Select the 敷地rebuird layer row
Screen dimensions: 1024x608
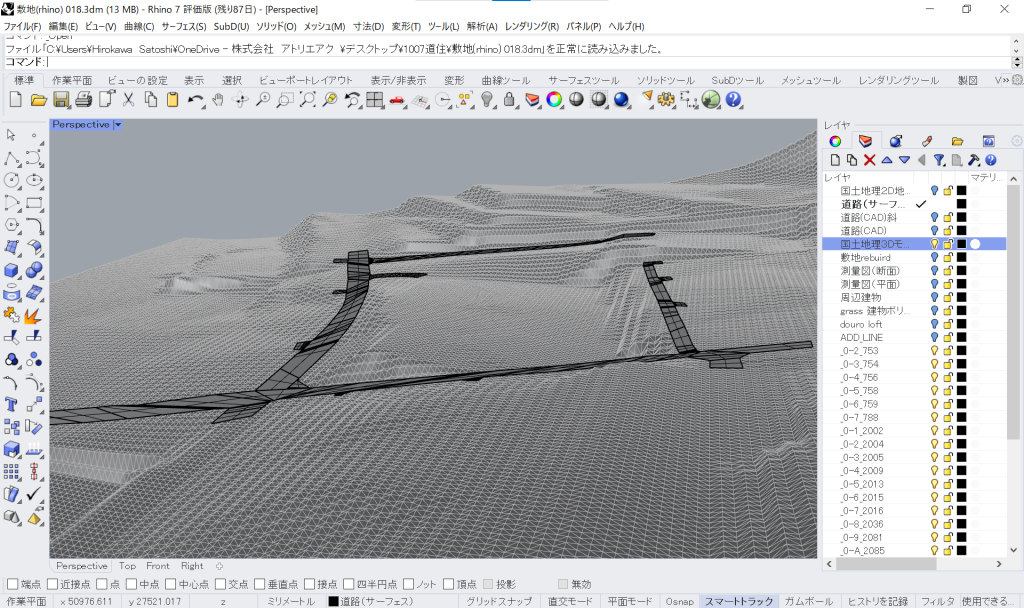913,257
